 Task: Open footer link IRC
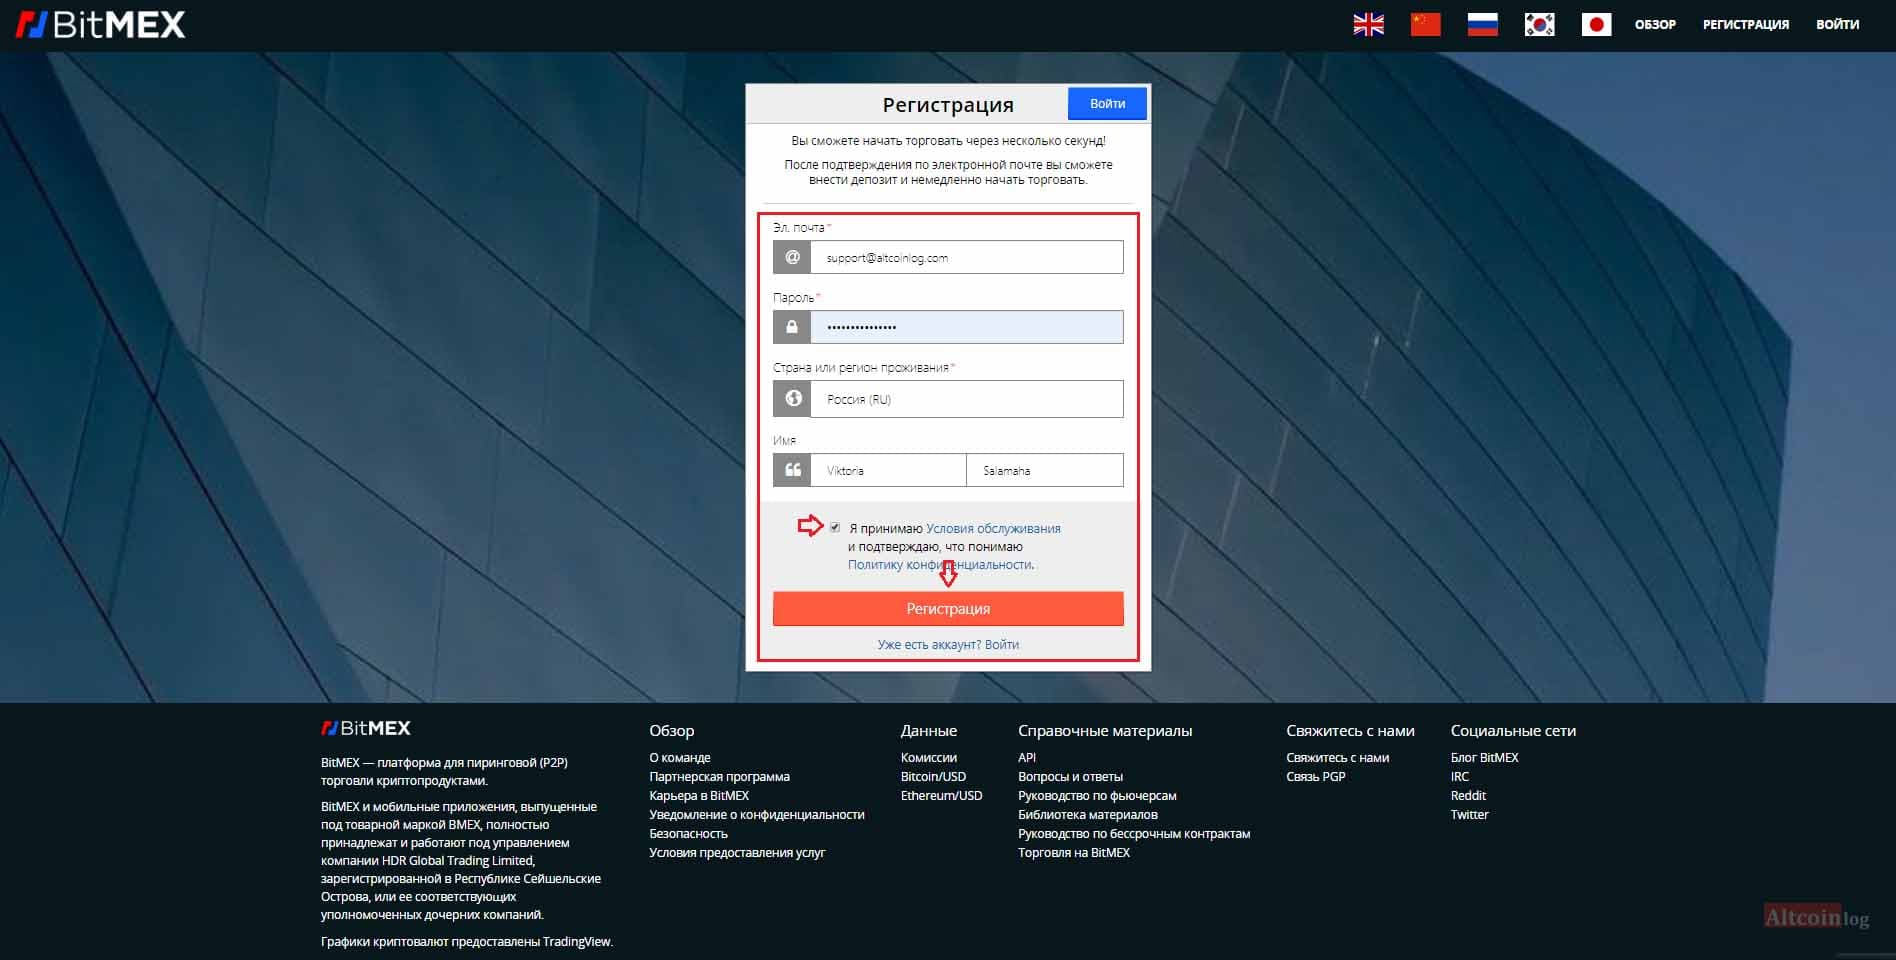click(x=1460, y=777)
